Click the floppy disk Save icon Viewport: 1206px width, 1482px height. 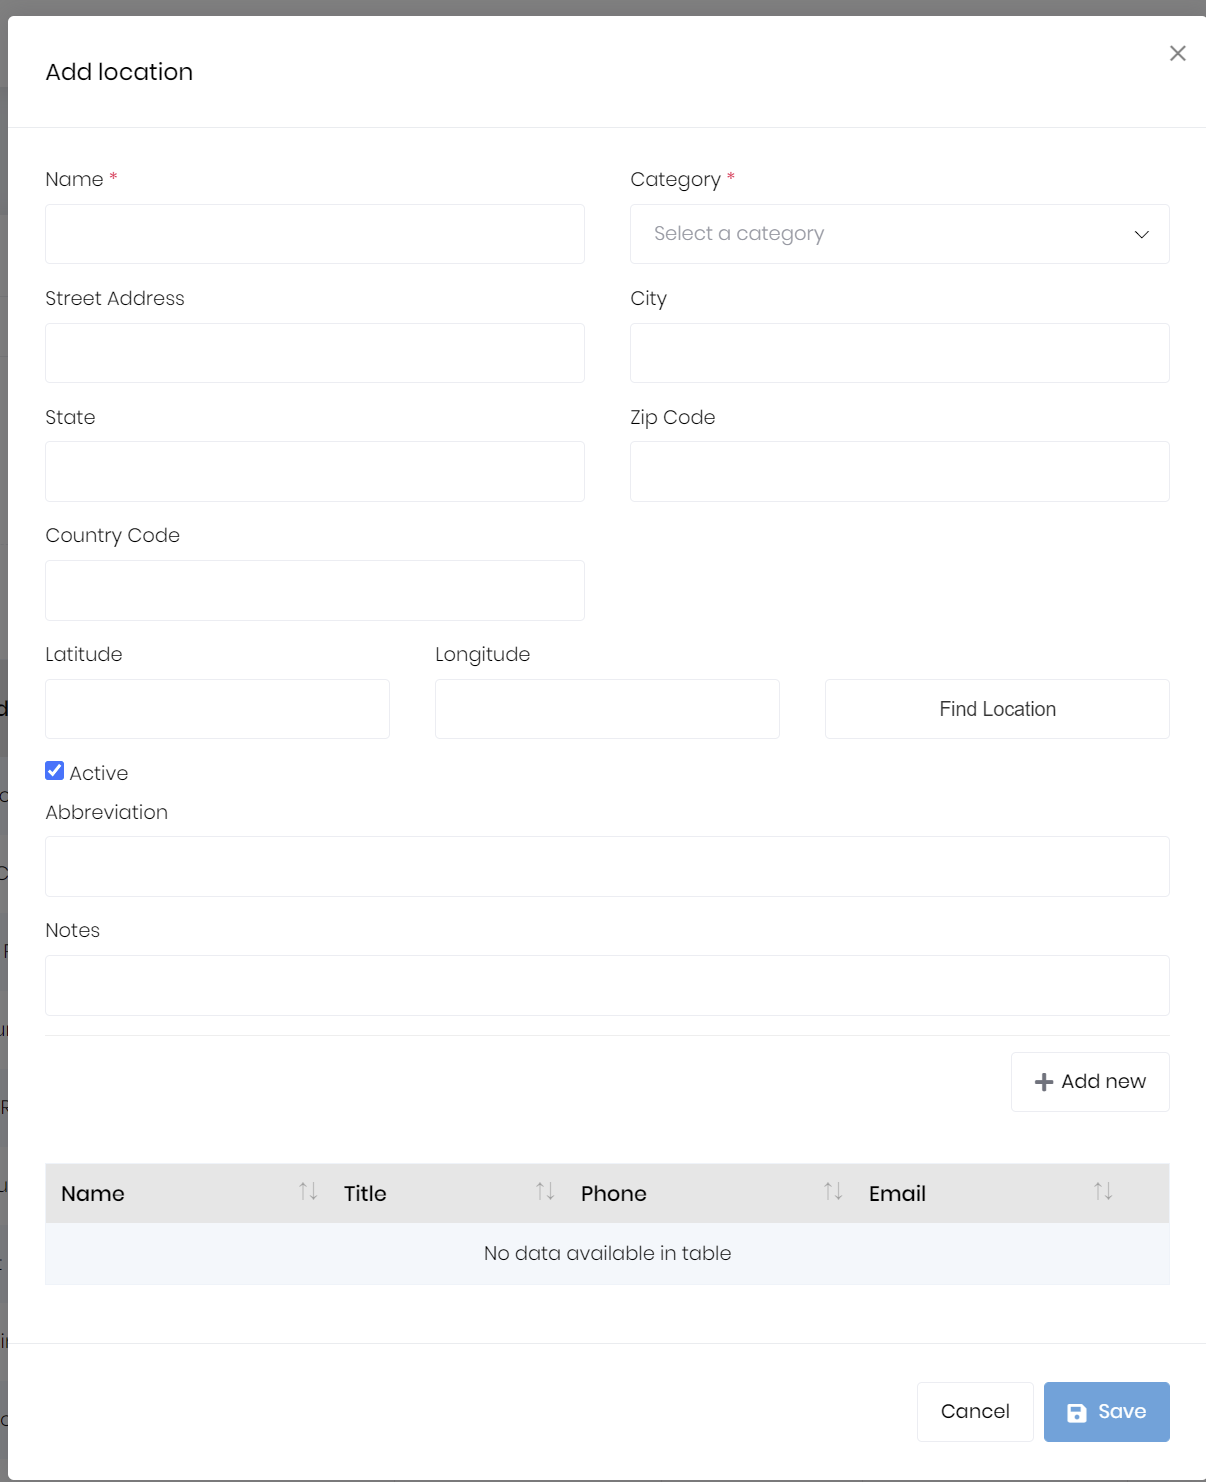coord(1077,1412)
